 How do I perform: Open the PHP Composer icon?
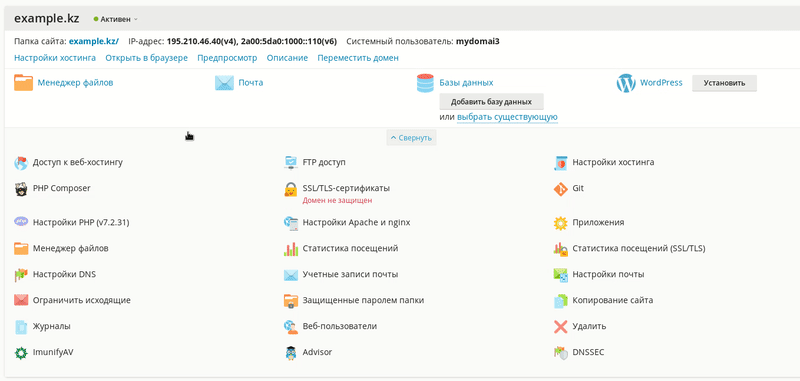[x=21, y=189]
